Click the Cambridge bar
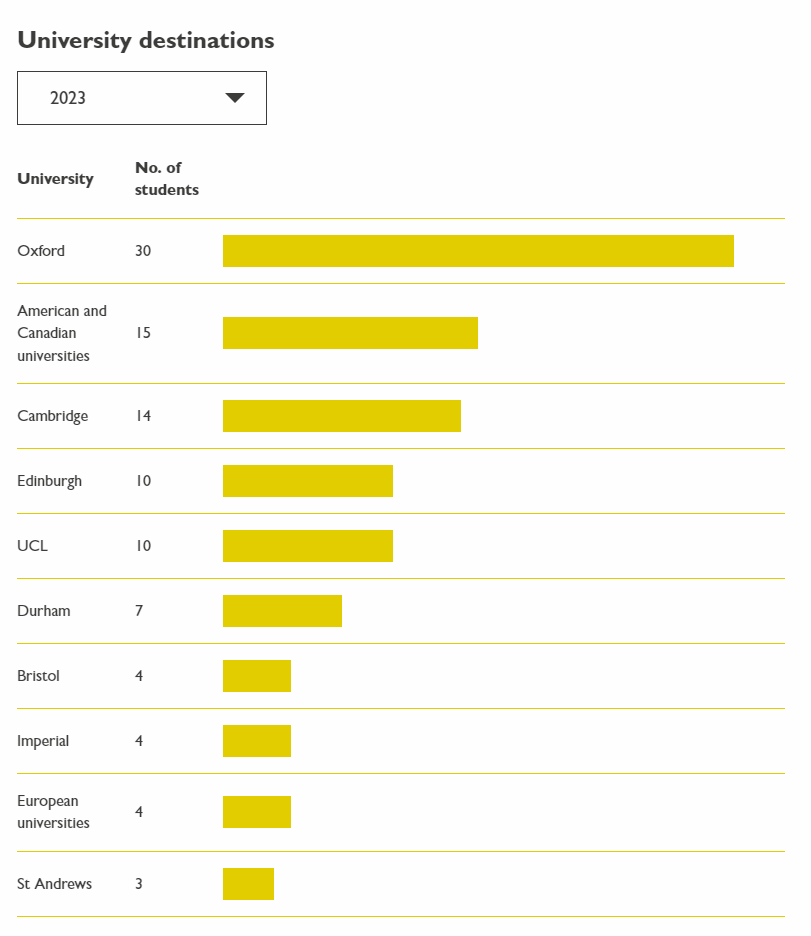Screen dimensions: 811x936 (x=341, y=416)
